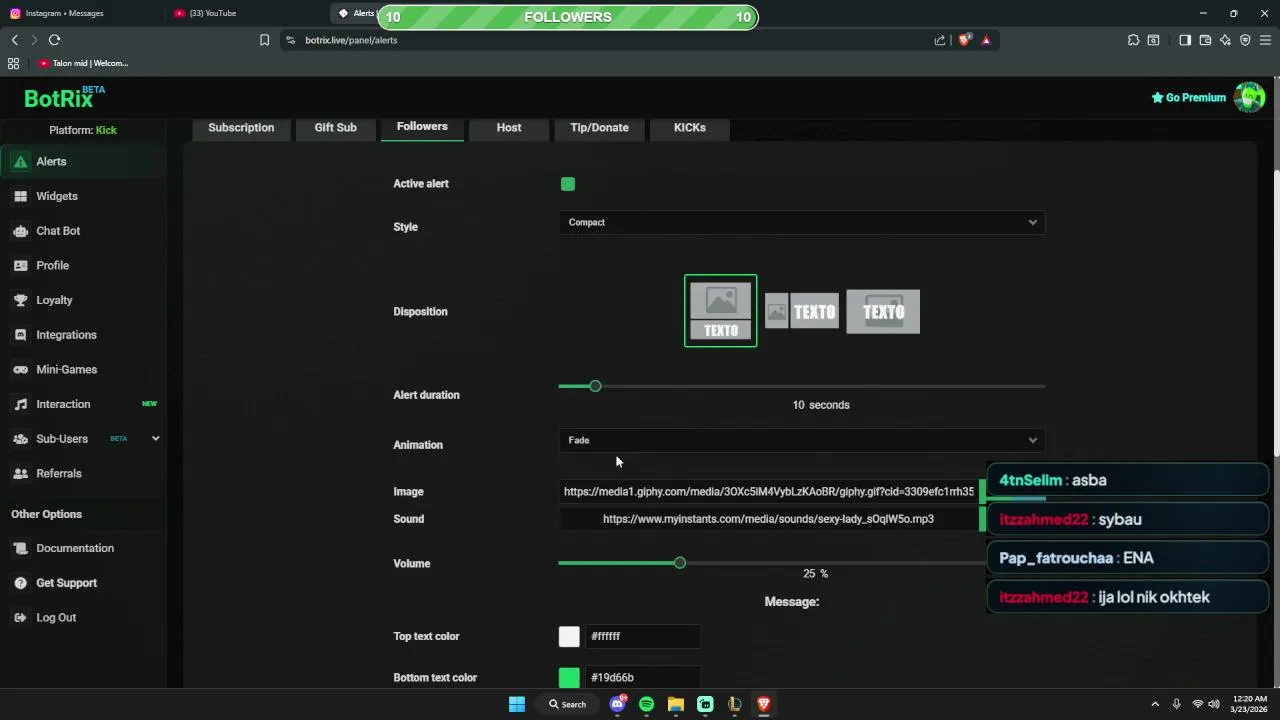Switch to the Host tab
Image resolution: width=1280 pixels, height=720 pixels.
coord(509,128)
